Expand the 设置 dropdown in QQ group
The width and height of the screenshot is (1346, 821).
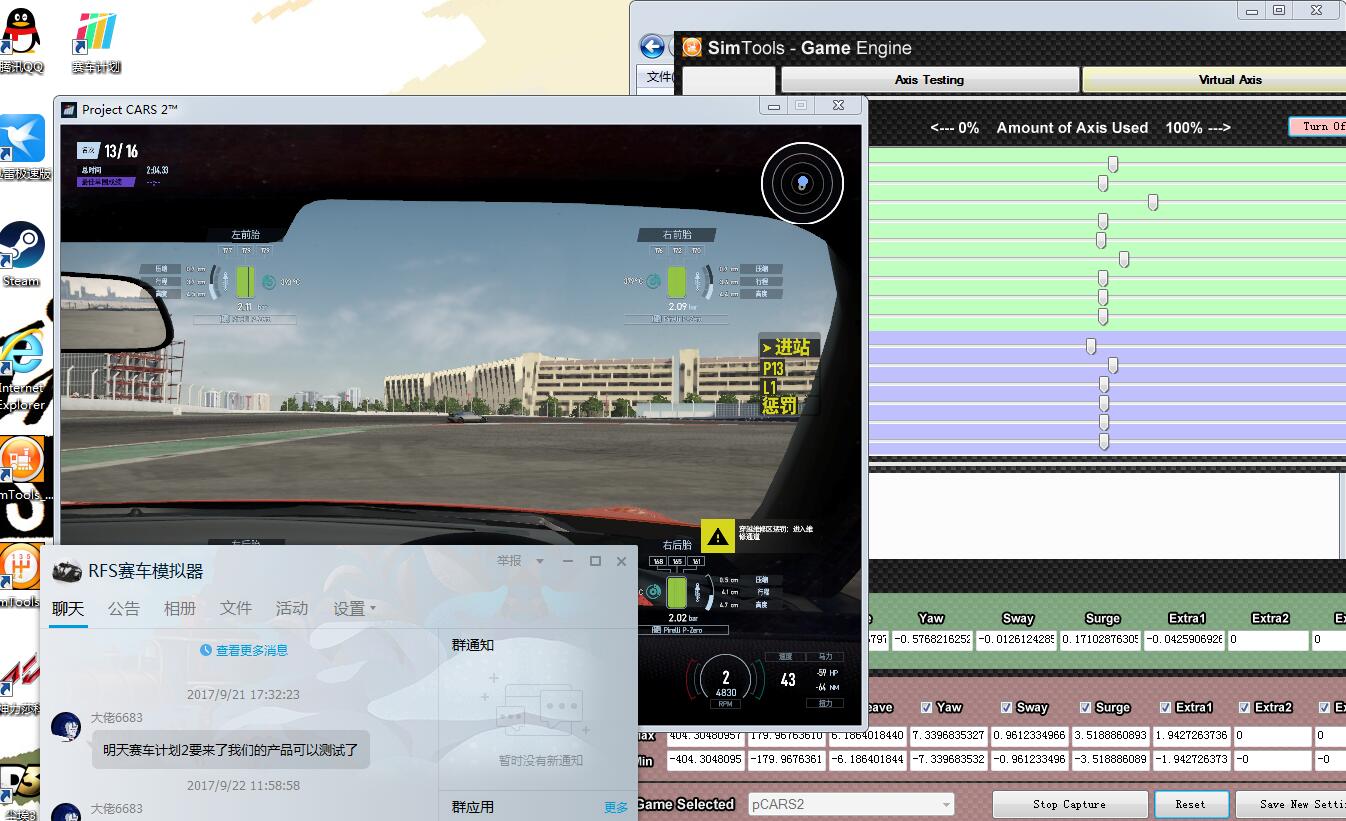pyautogui.click(x=354, y=608)
